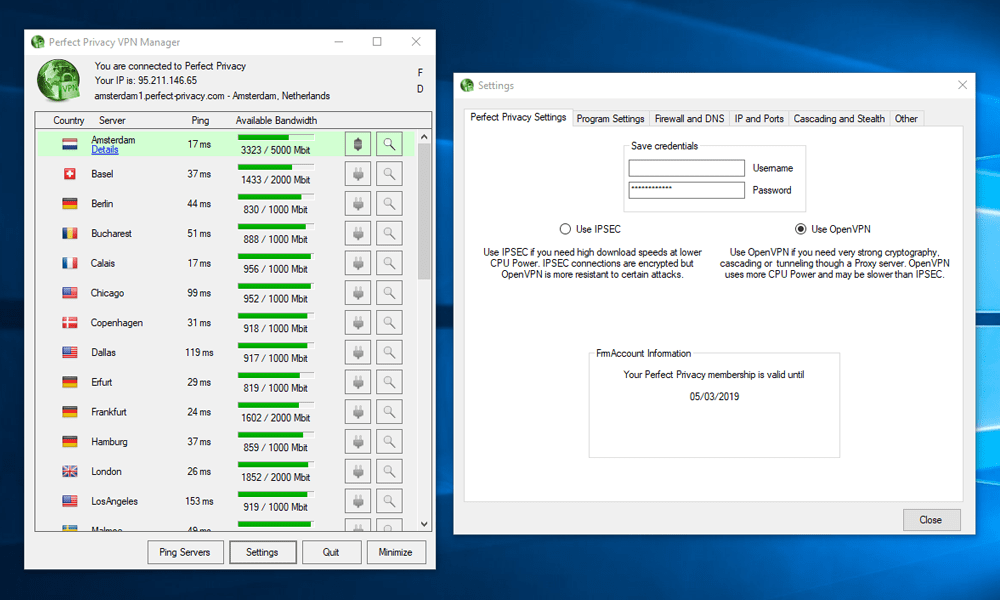This screenshot has height=600, width=1000.
Task: Click the Server column header
Action: pos(112,121)
